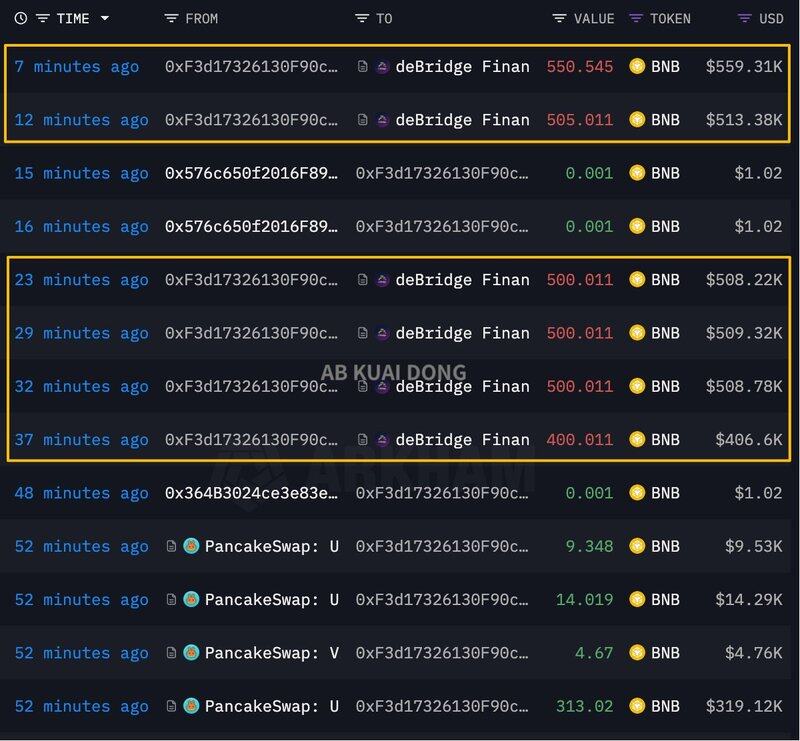
Task: Click the 400.011 value cell
Action: tap(580, 440)
